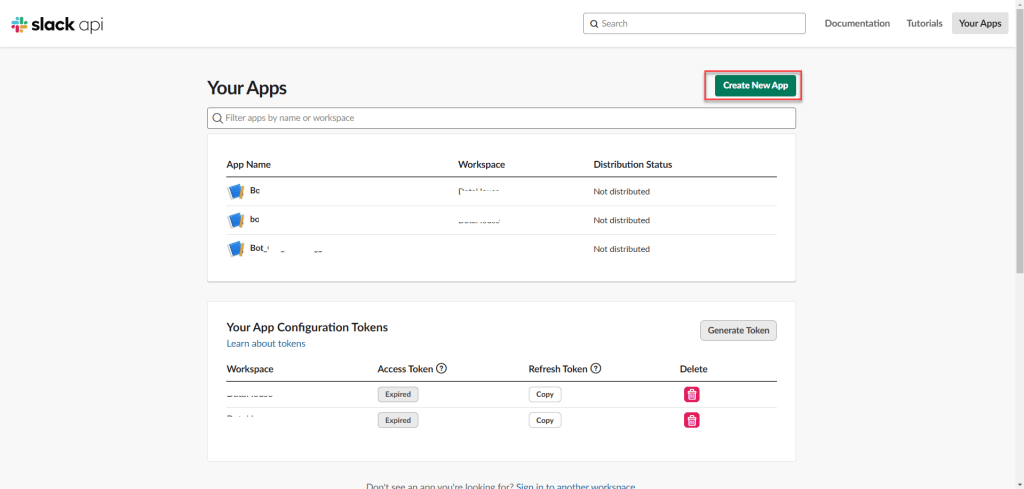The height and width of the screenshot is (489, 1024).
Task: Click the second app's book icon
Action: [x=236, y=220]
